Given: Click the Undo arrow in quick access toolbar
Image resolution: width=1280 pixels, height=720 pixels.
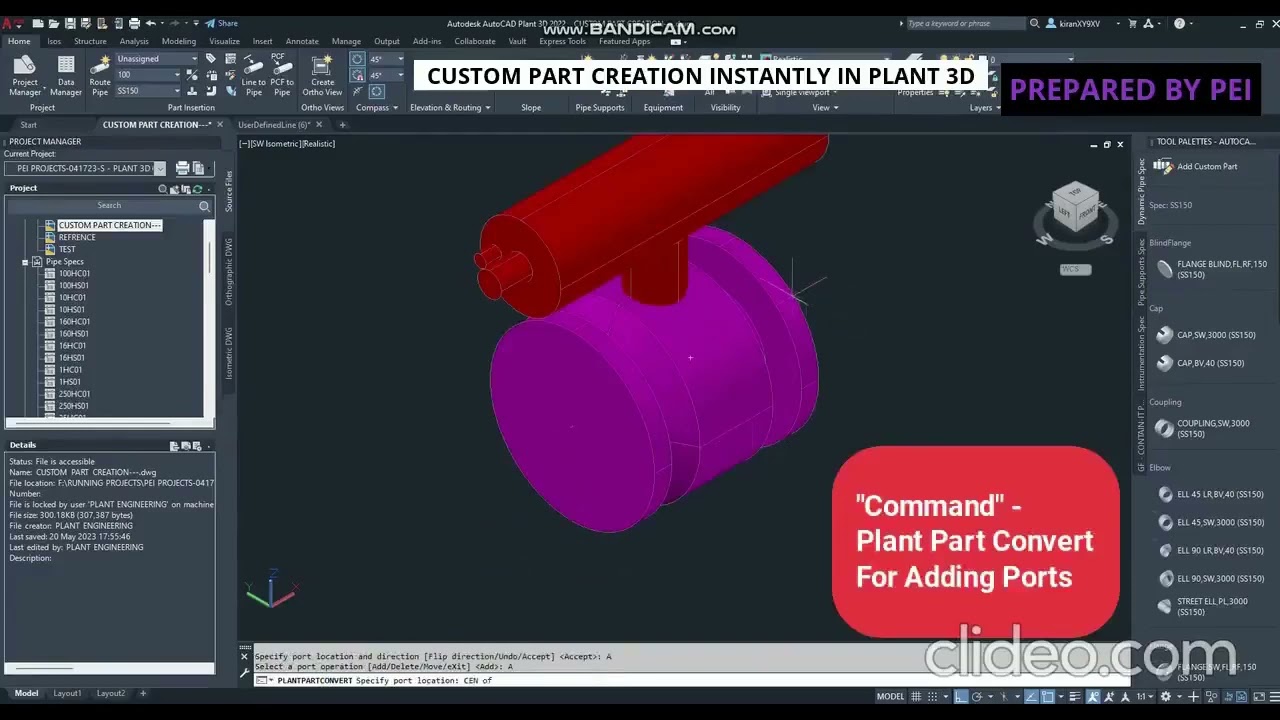Looking at the screenshot, I should coord(151,23).
